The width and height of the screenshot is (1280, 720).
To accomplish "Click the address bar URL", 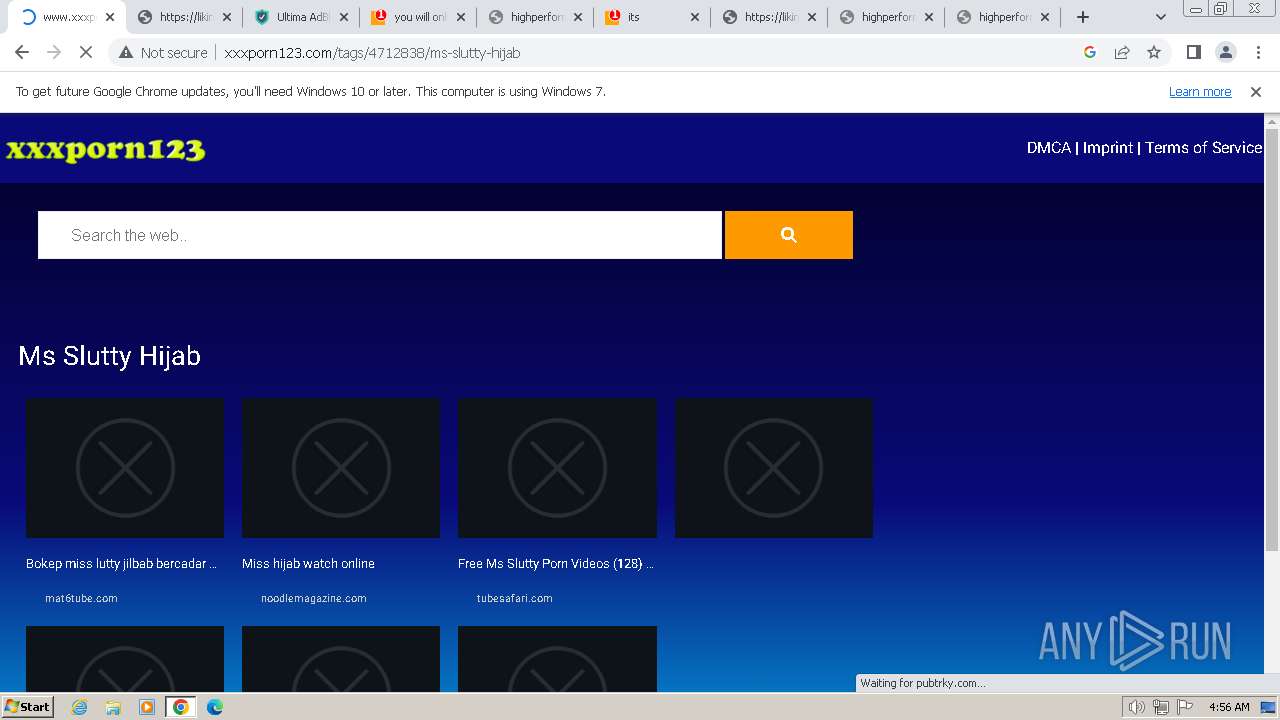I will (x=372, y=52).
